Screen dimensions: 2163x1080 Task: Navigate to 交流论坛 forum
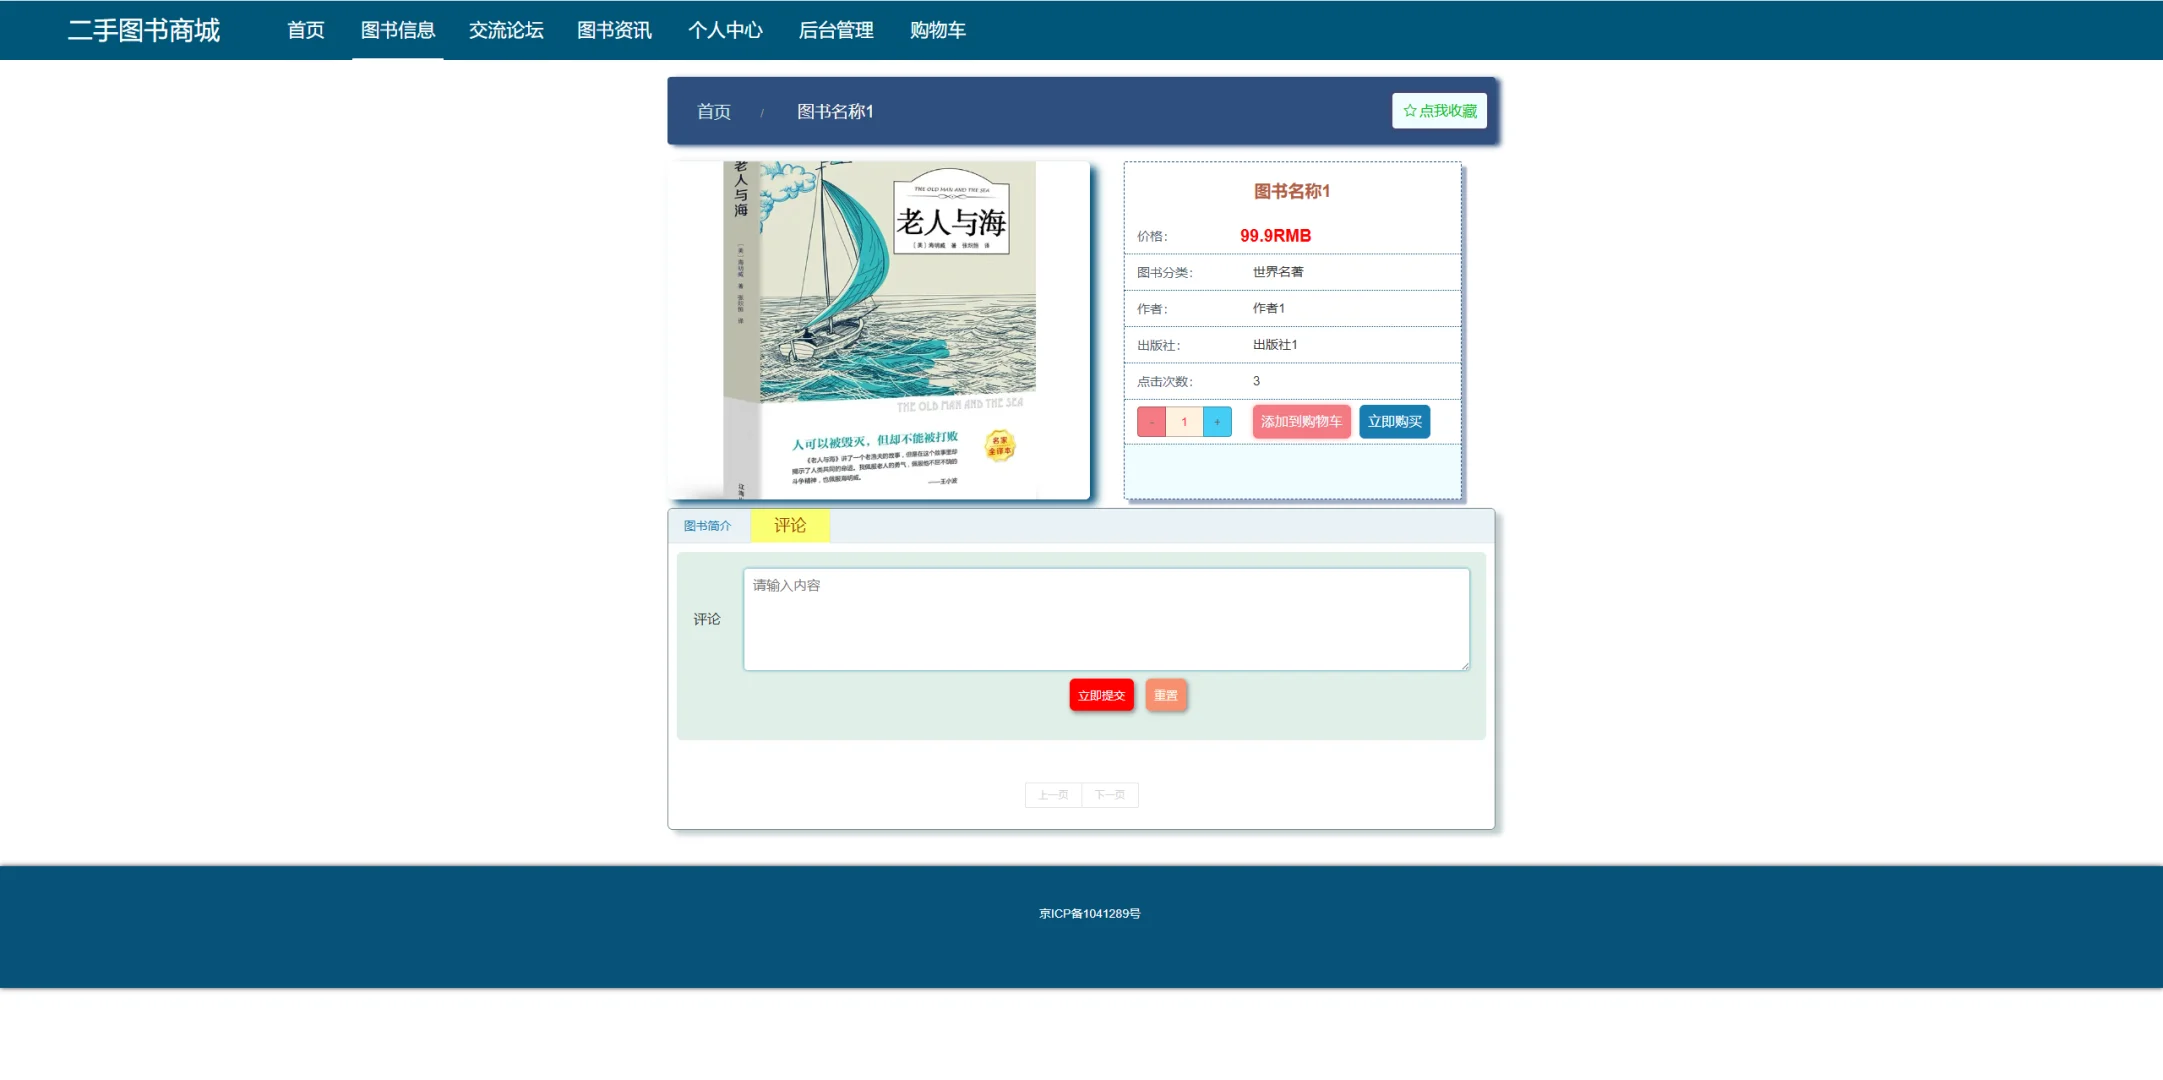click(506, 30)
